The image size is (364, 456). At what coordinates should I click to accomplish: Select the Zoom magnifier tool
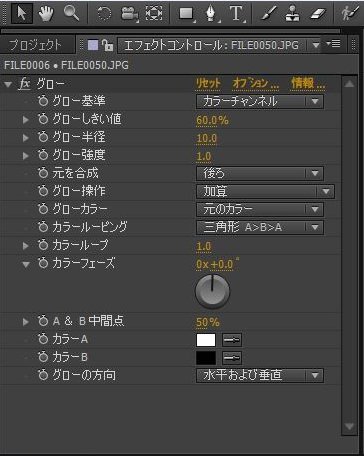pos(71,14)
